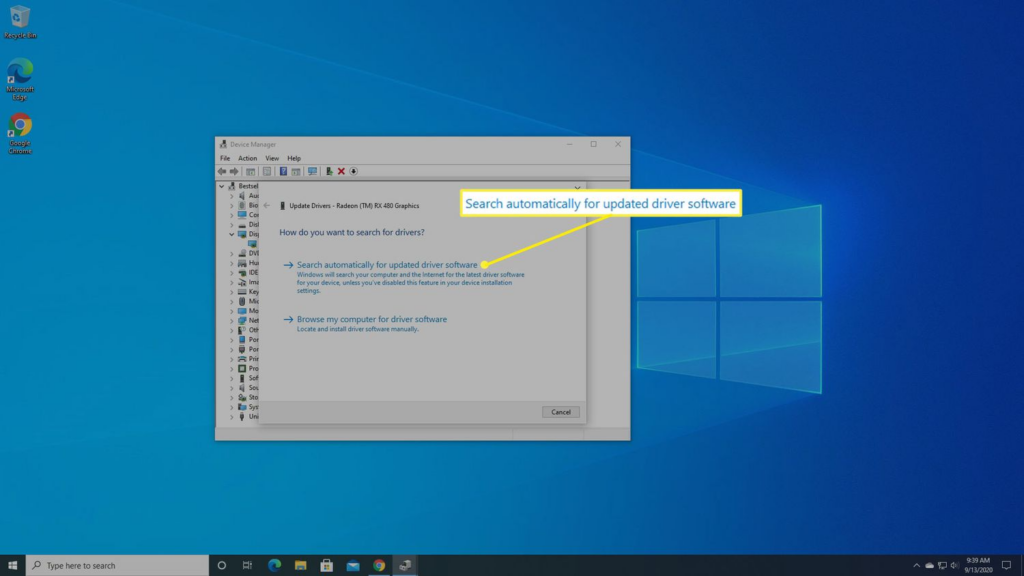The image size is (1024, 576).
Task: Select Google Chrome desktop shortcut
Action: (20, 134)
